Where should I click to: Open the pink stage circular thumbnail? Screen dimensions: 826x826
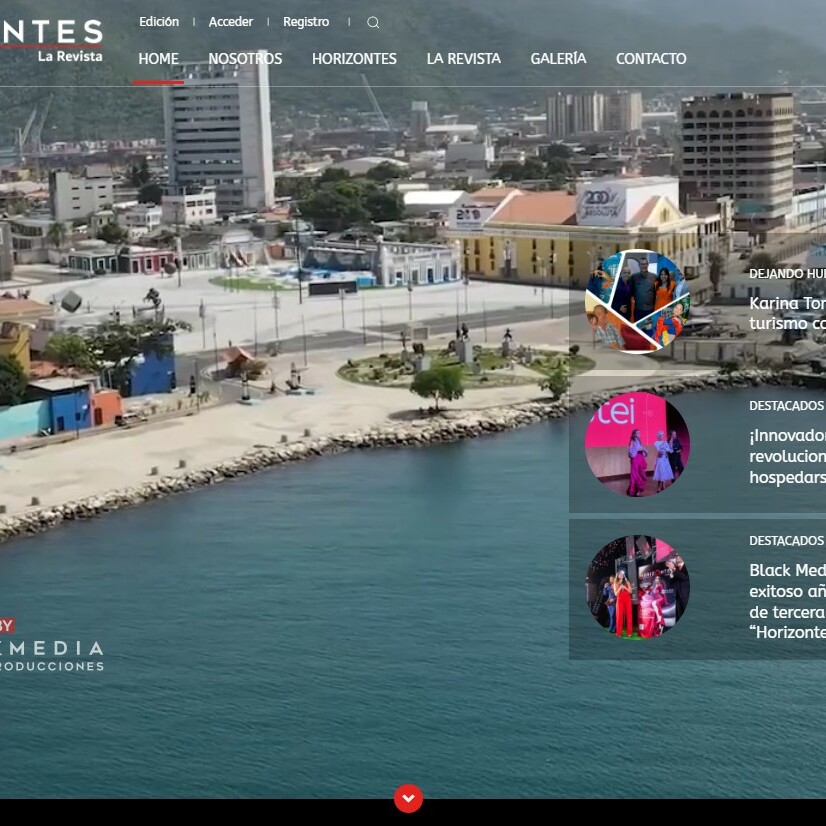point(637,444)
